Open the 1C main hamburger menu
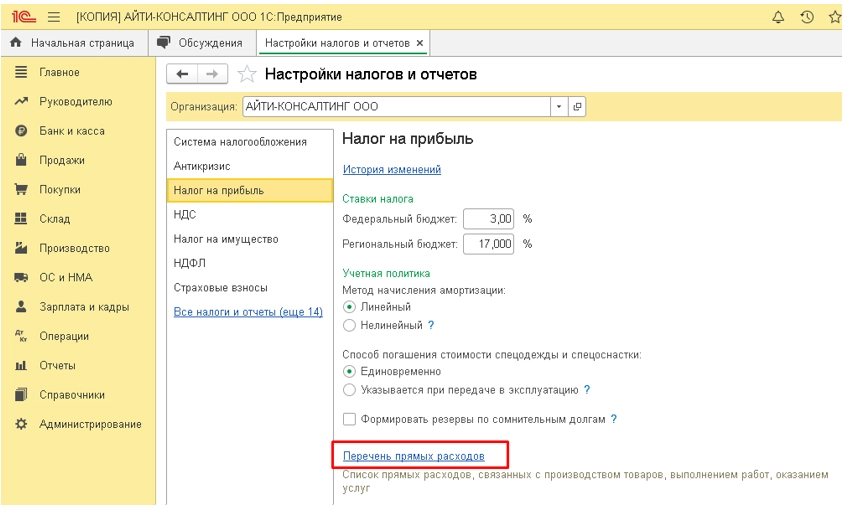The image size is (844, 513). click(x=54, y=17)
